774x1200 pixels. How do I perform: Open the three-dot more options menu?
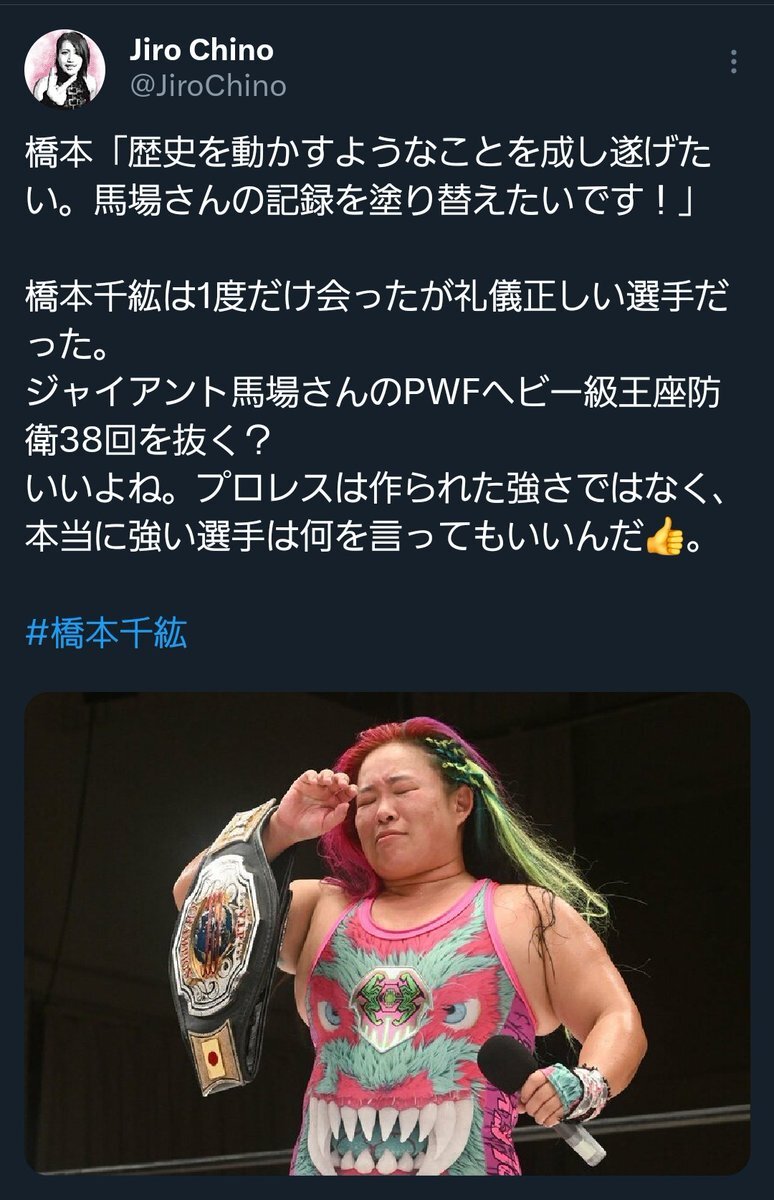(734, 63)
